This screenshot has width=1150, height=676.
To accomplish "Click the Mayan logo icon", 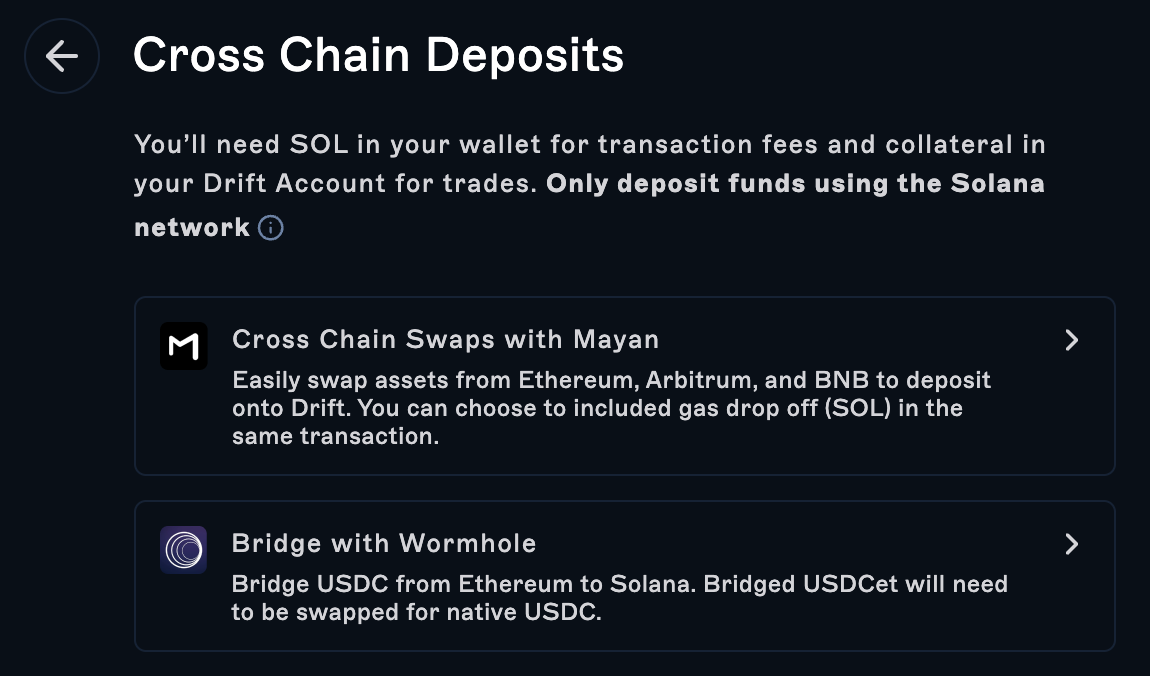I will [184, 346].
